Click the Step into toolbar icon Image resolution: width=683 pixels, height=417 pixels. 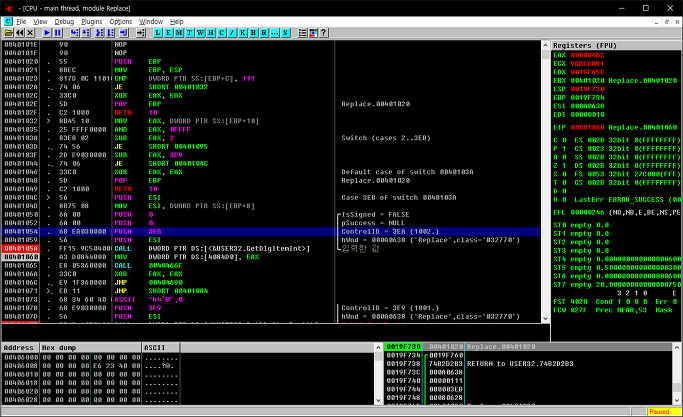75,33
